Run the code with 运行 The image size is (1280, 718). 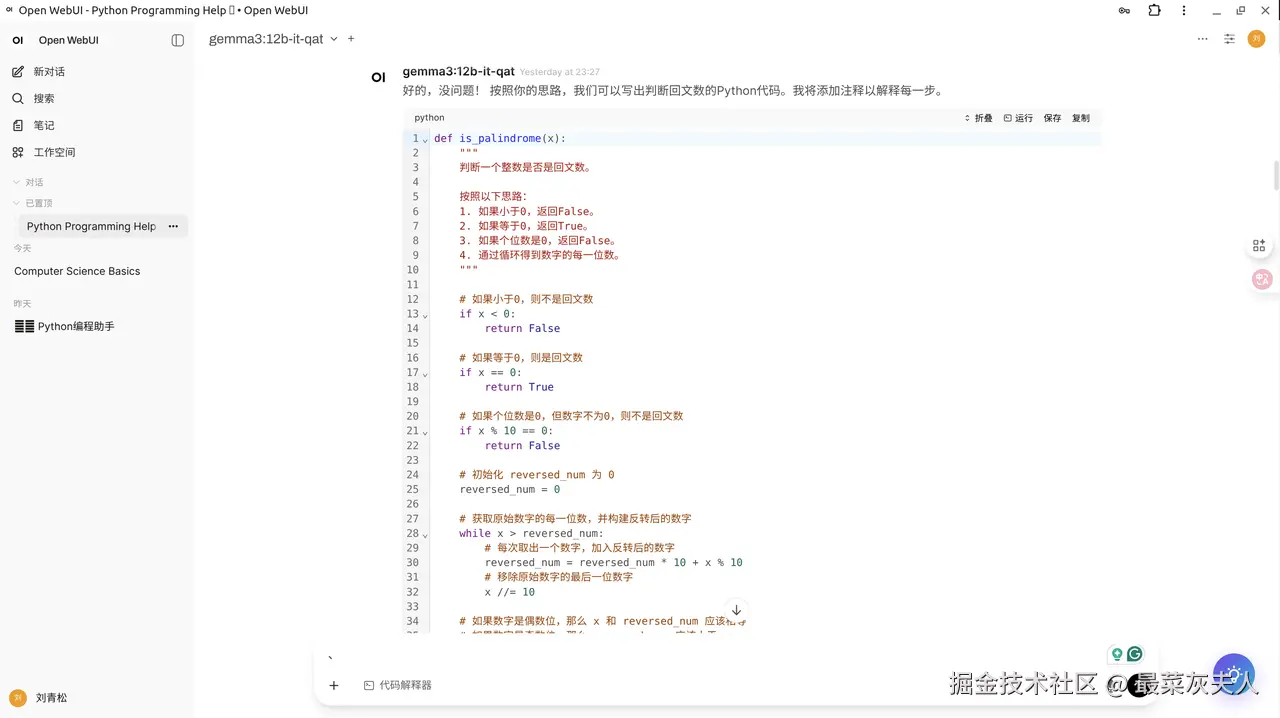click(x=1018, y=118)
